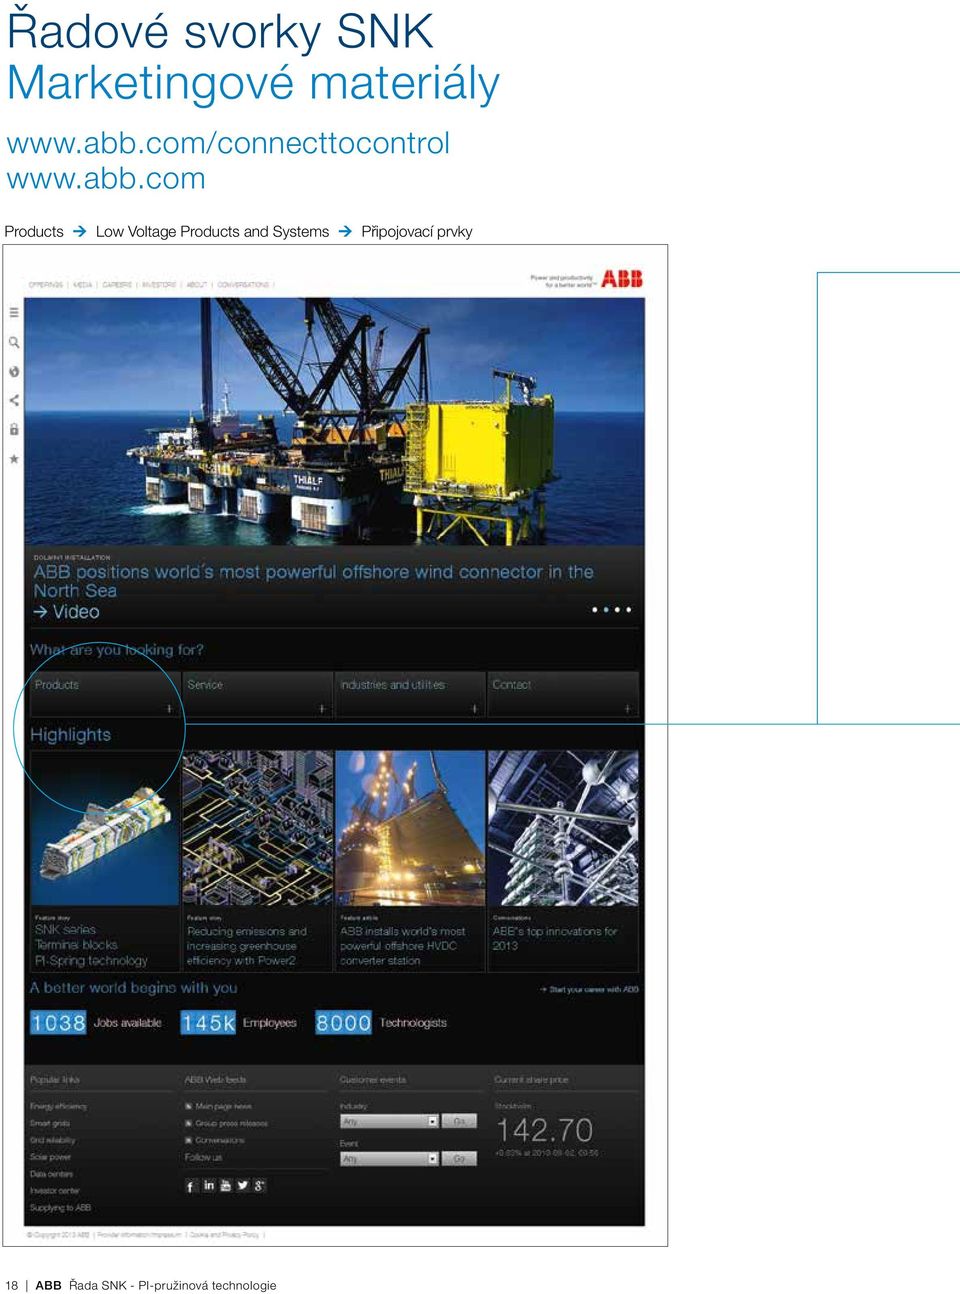Open the Event dropdown in Customer events
The image size is (960, 1294).
[389, 1158]
